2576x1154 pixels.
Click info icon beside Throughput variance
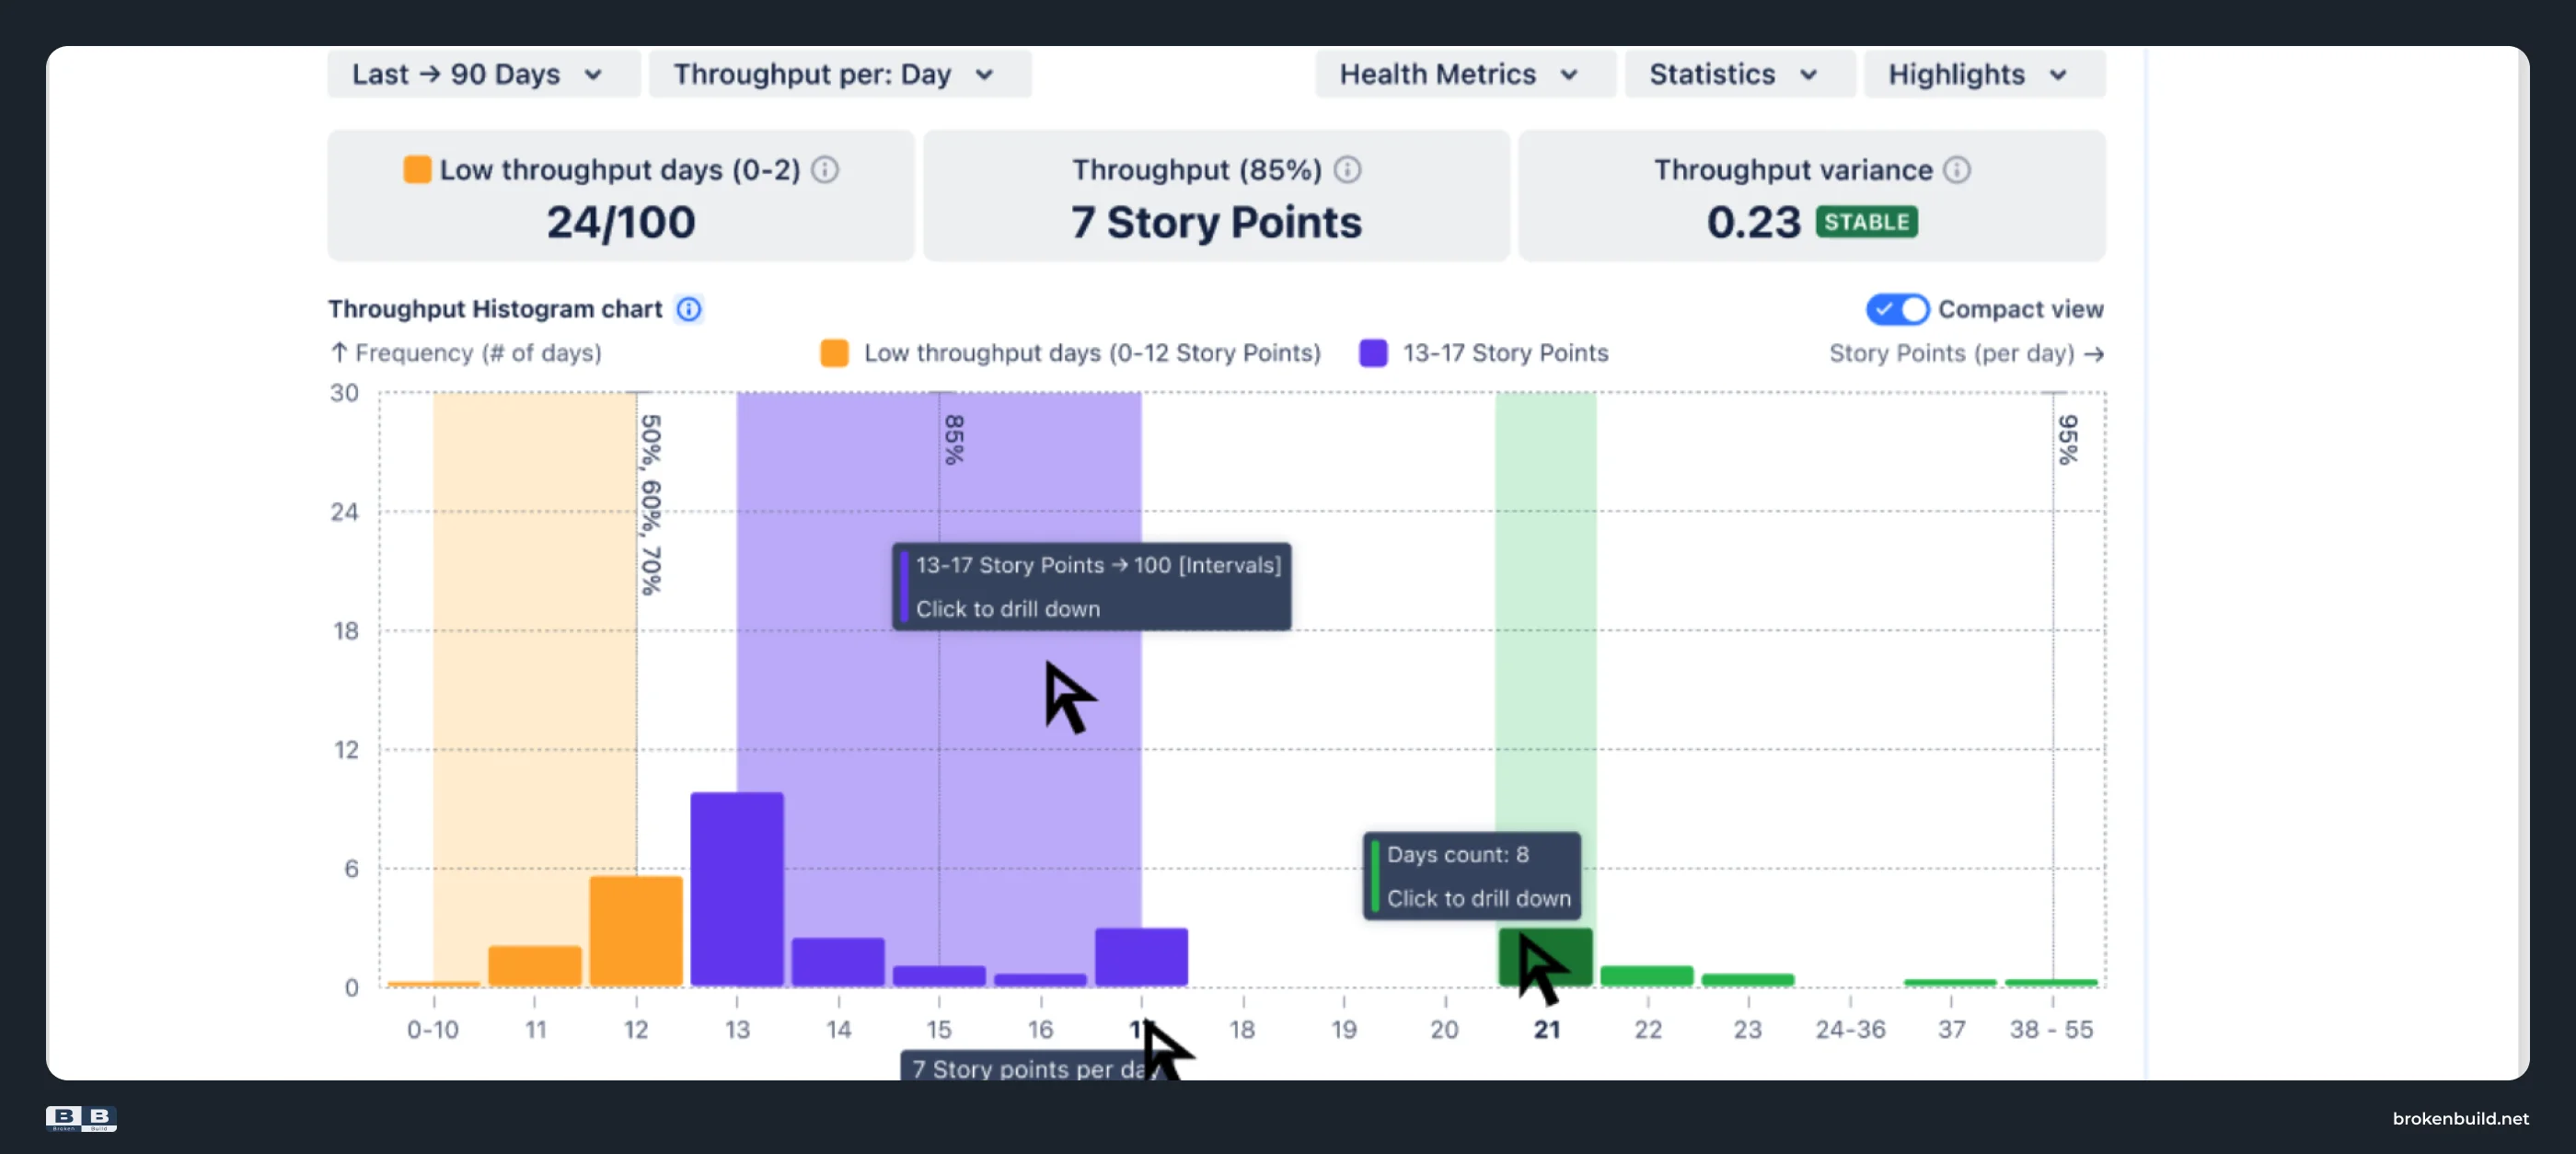pyautogui.click(x=1957, y=170)
